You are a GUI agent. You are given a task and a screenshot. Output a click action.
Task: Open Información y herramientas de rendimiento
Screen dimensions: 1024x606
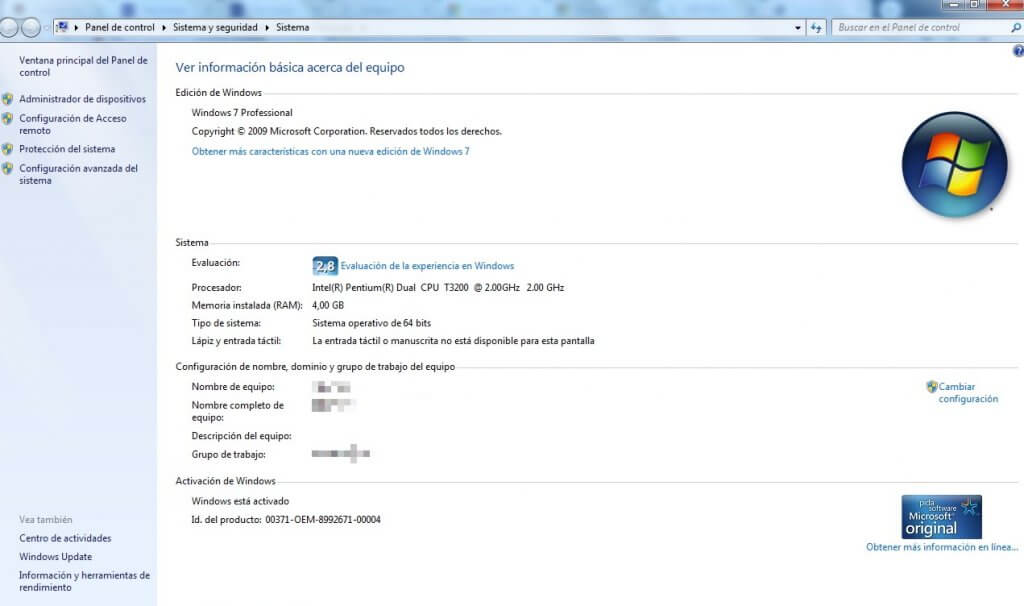[84, 581]
